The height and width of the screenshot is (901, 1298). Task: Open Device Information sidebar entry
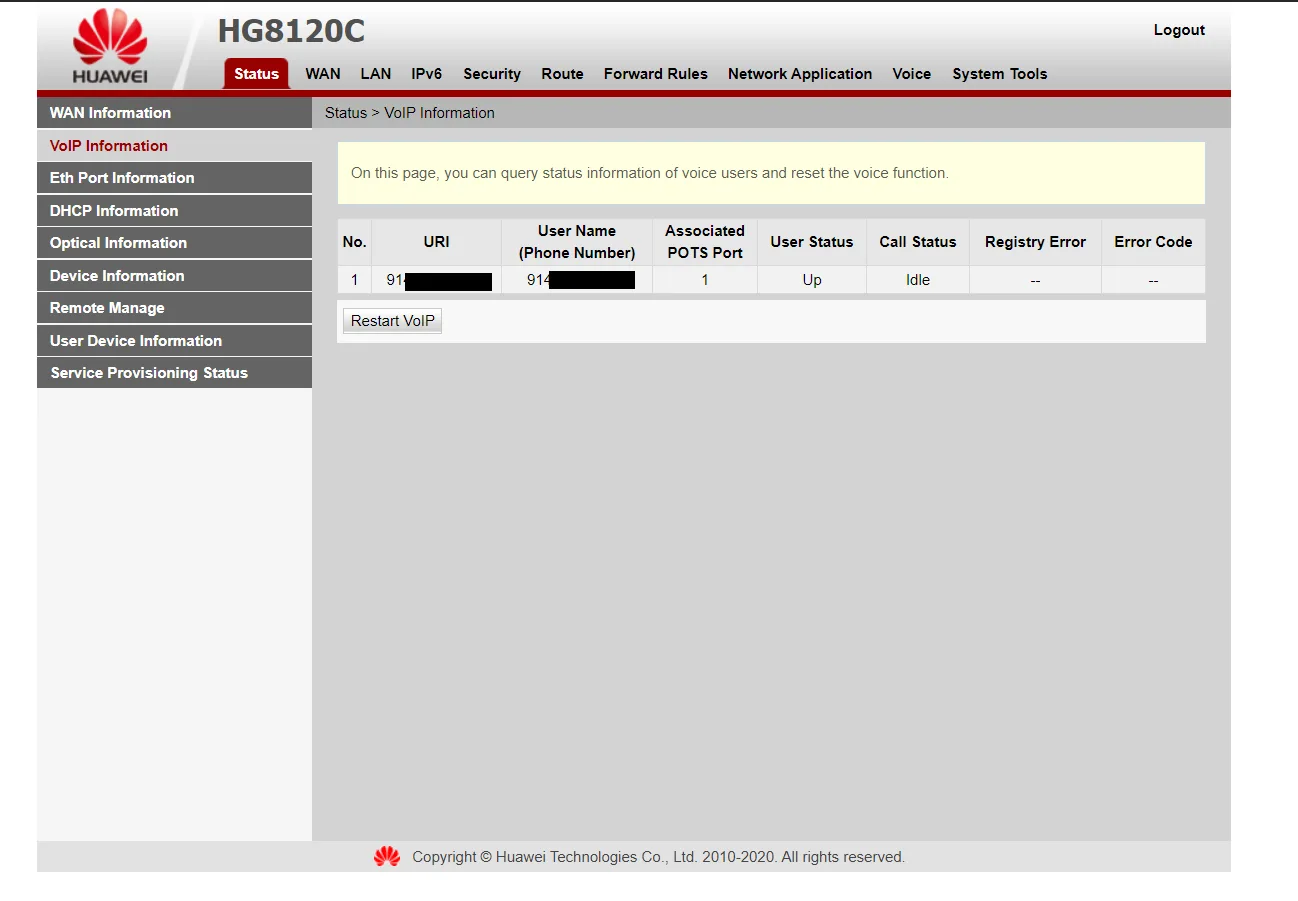(x=117, y=276)
